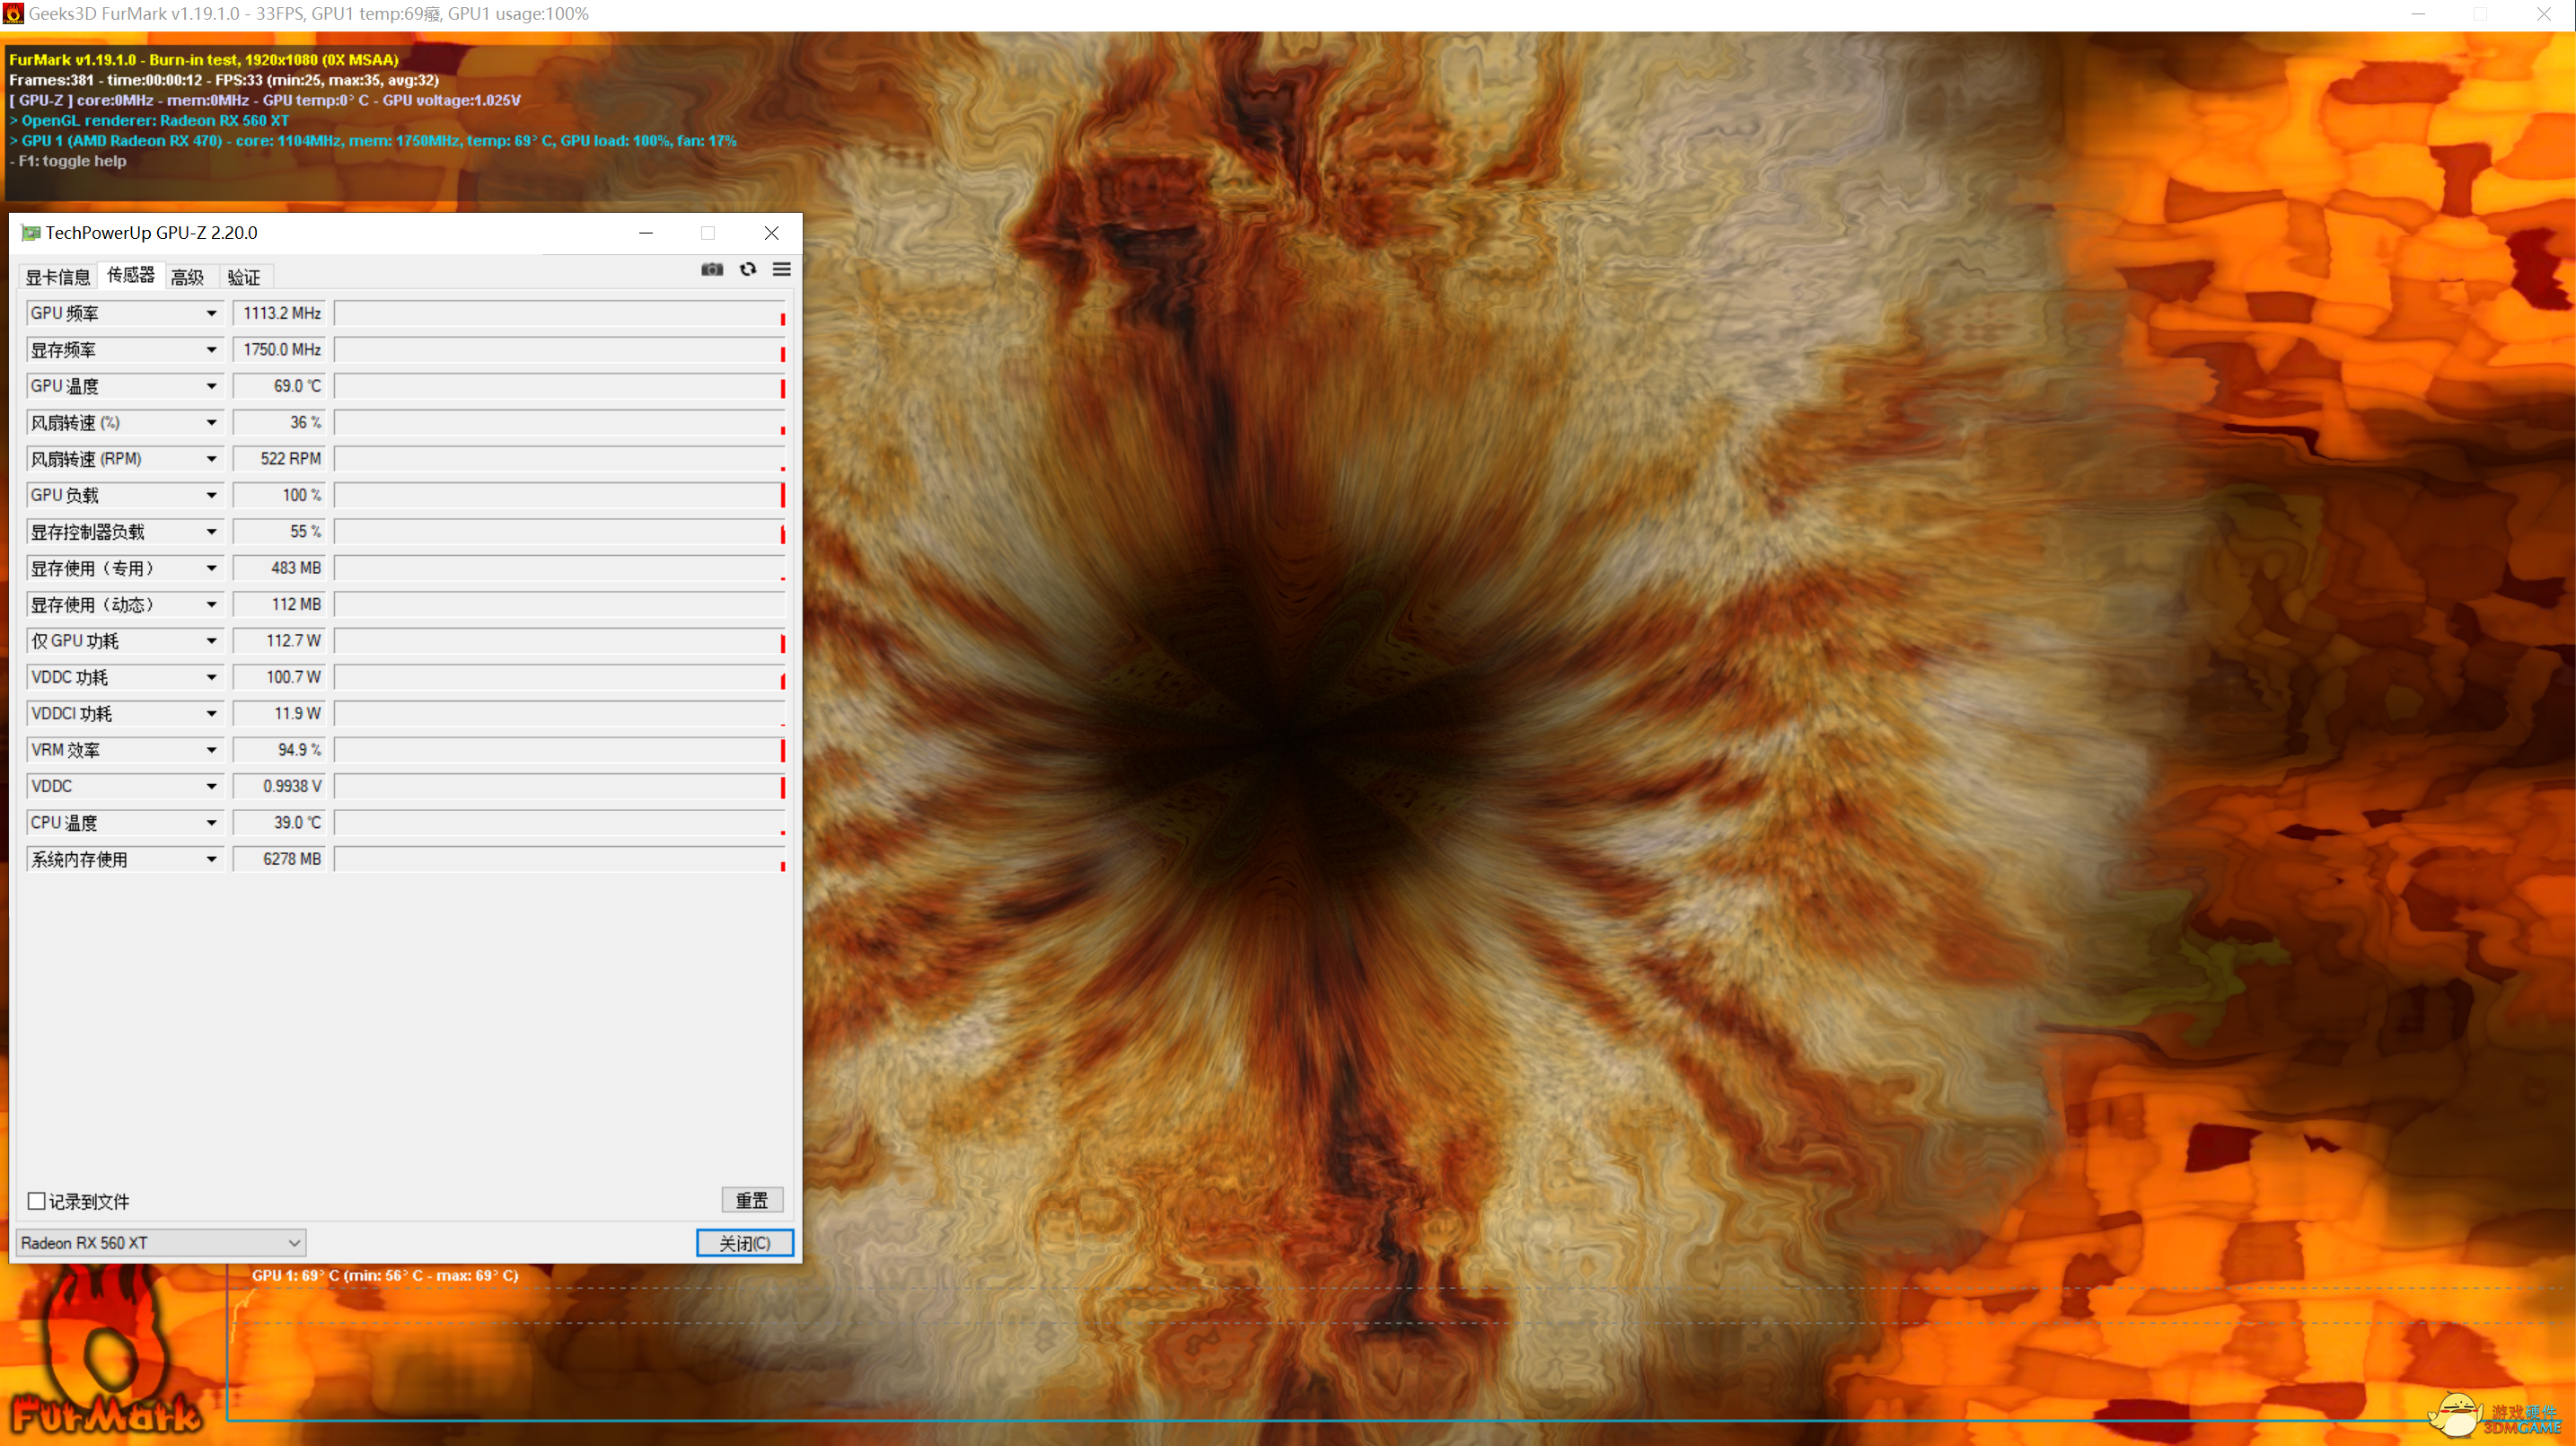Viewport: 2576px width, 1446px height.
Task: Enable the 记录到文件 checkbox
Action: point(37,1201)
